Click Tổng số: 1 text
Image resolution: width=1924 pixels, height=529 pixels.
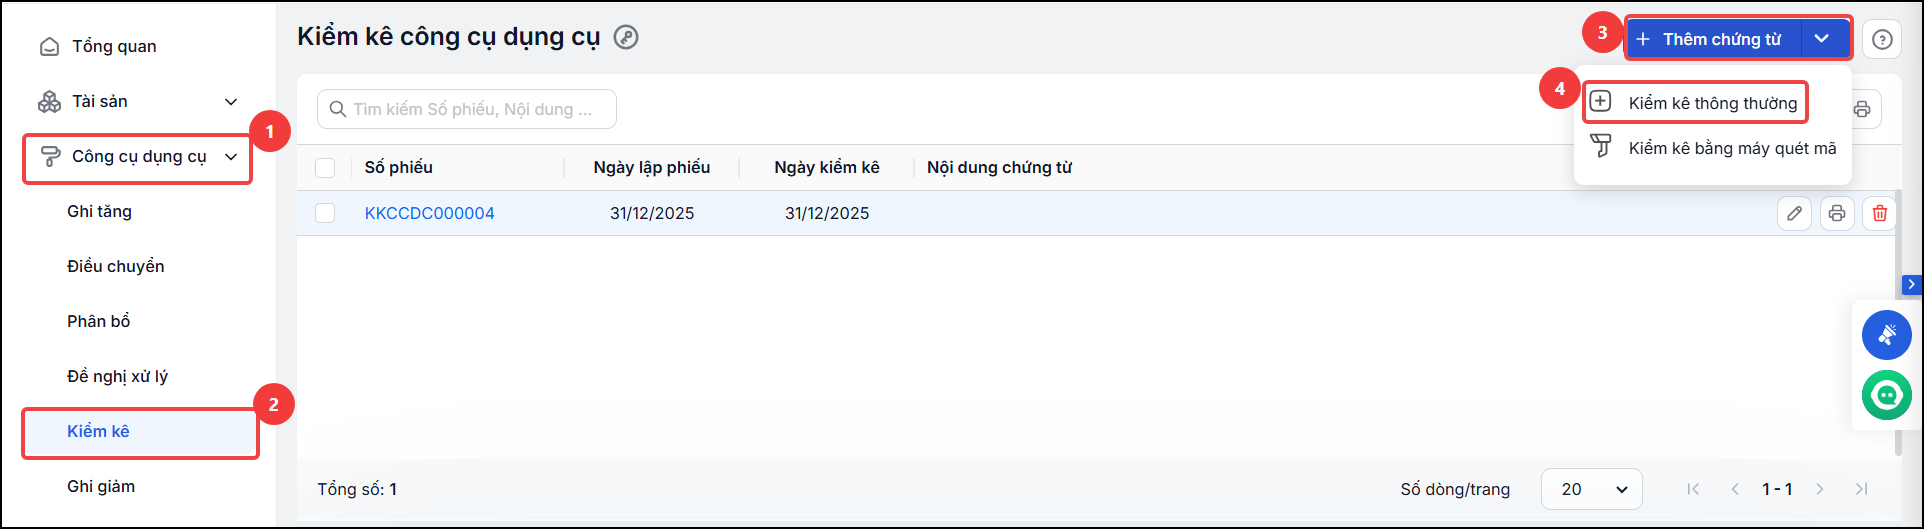357,489
